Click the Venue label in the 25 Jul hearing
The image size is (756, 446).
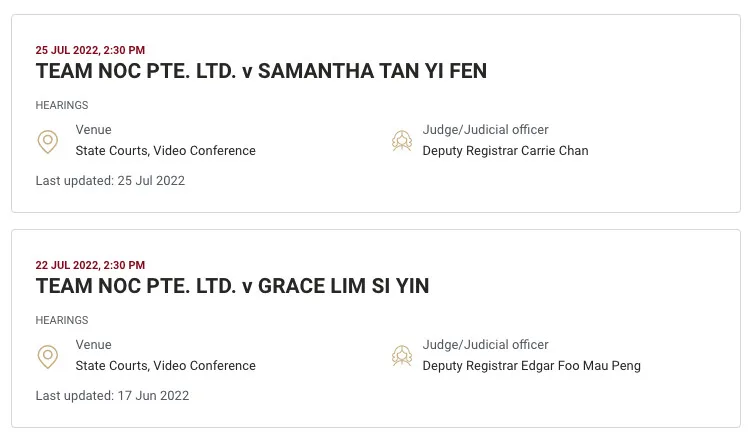coord(94,130)
